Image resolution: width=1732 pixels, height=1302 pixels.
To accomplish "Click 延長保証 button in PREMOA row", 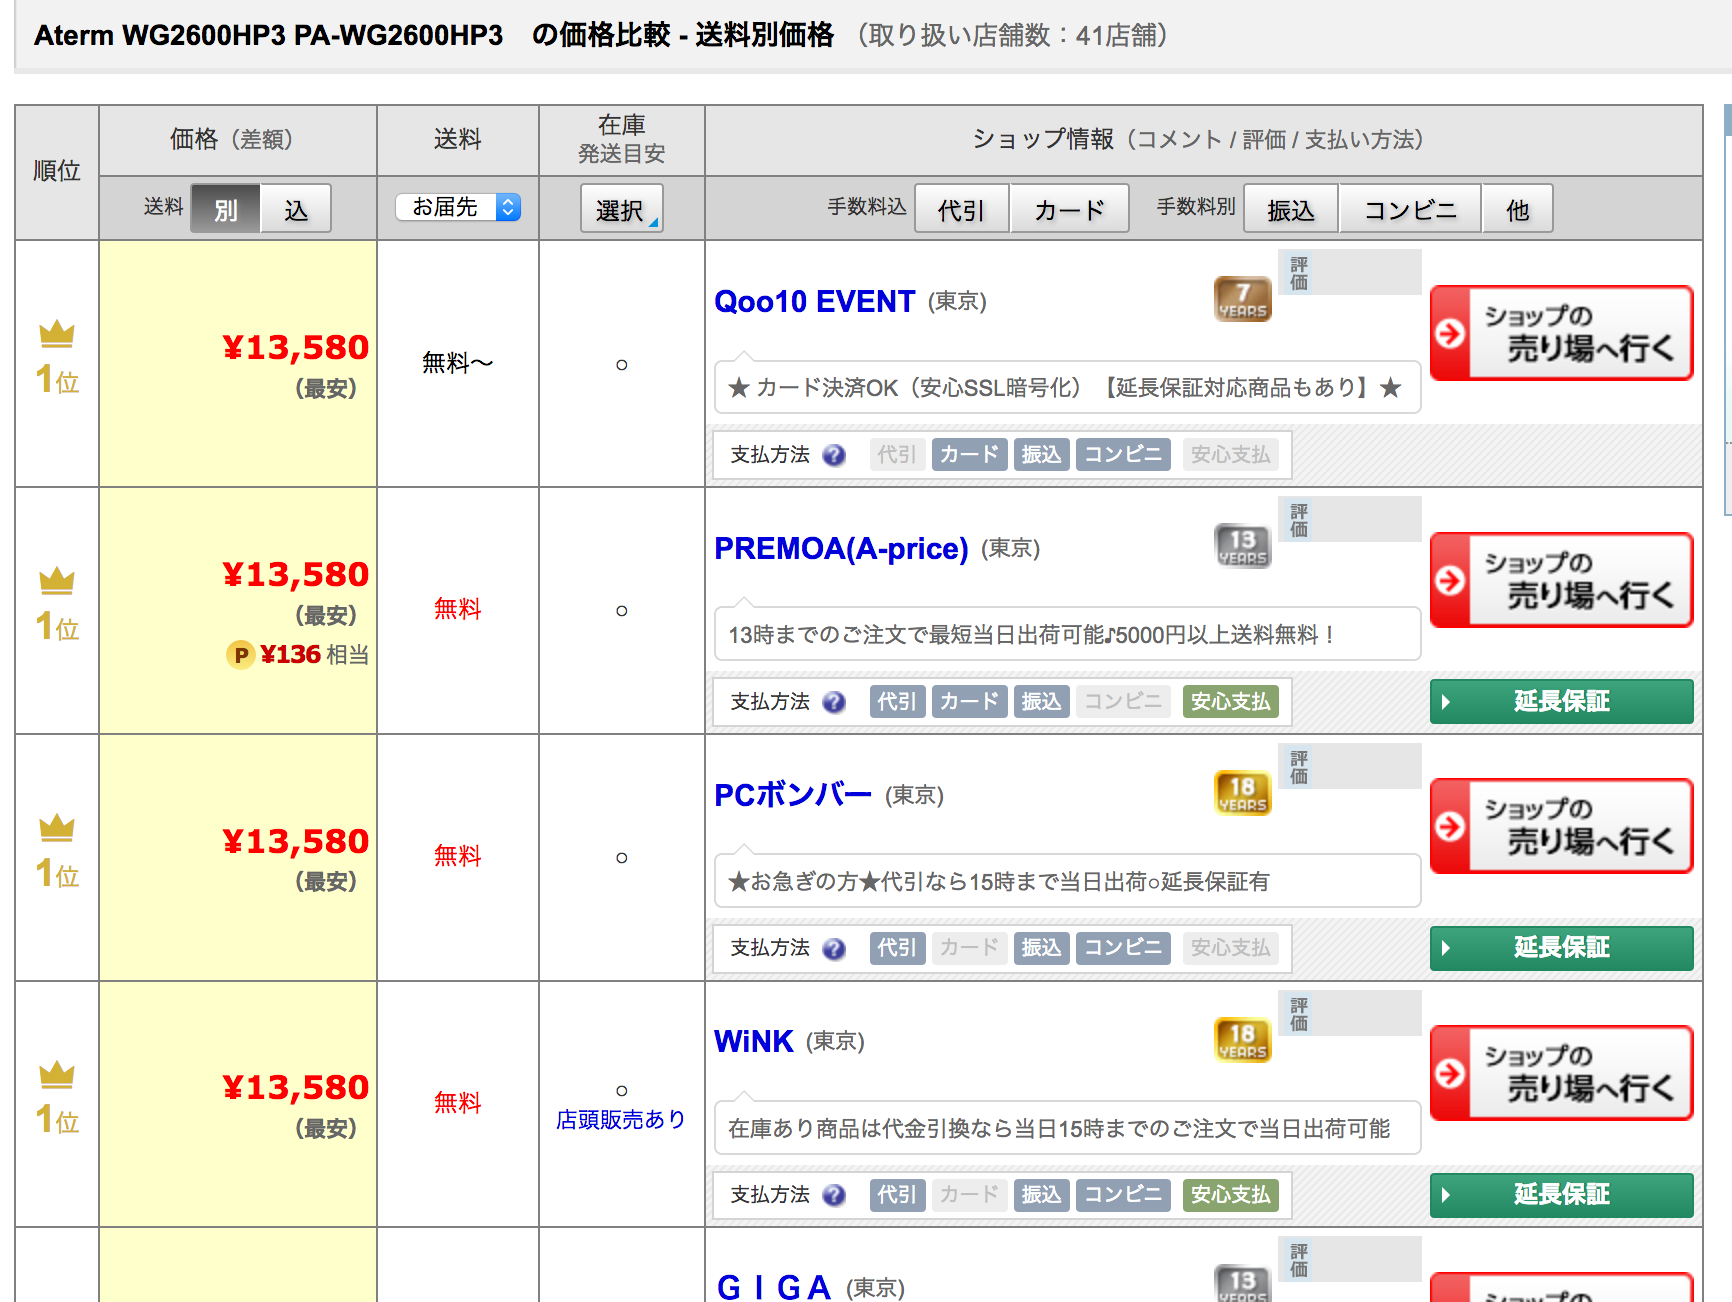I will click(1561, 701).
